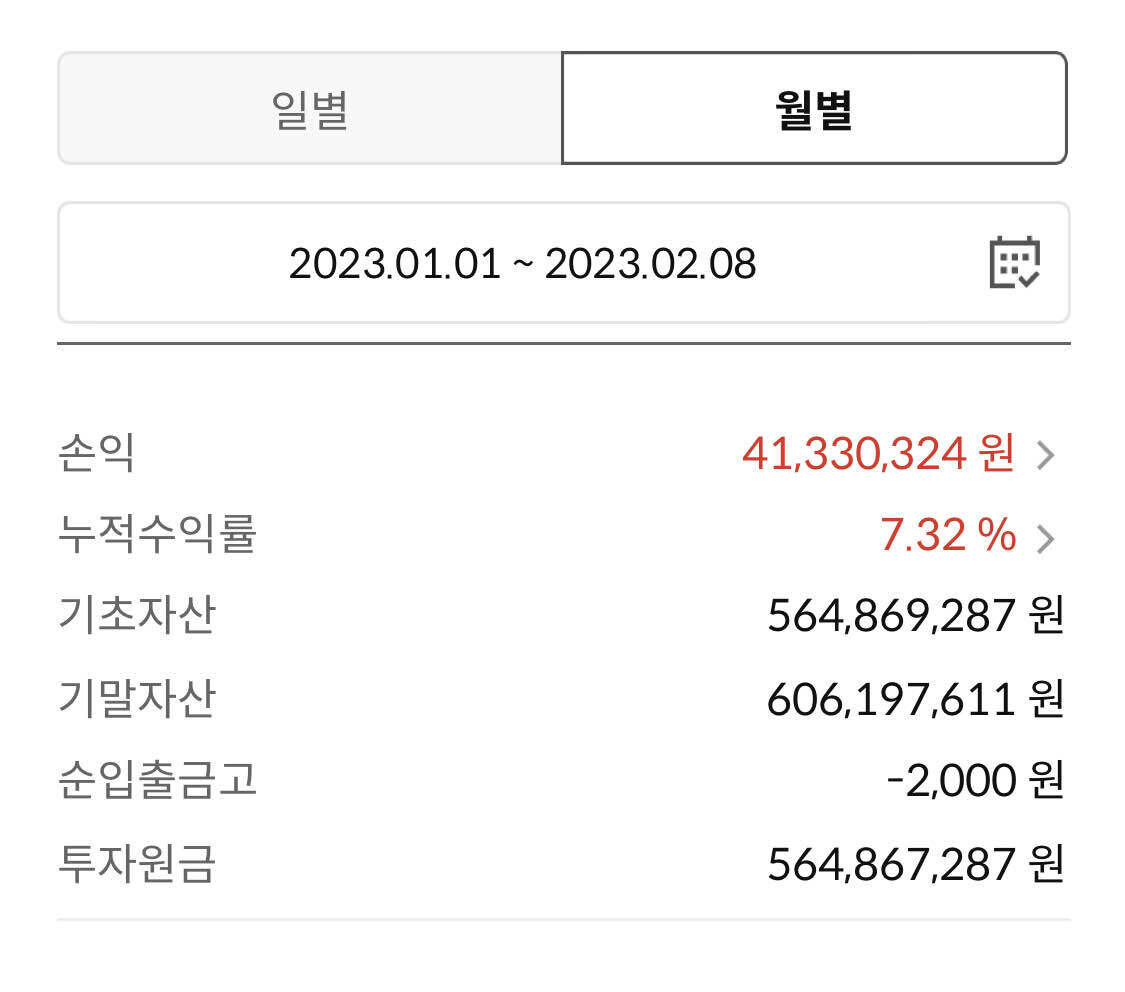Click the chevron next to 손익 amount
Screen dimensions: 1125x992
click(x=1047, y=457)
